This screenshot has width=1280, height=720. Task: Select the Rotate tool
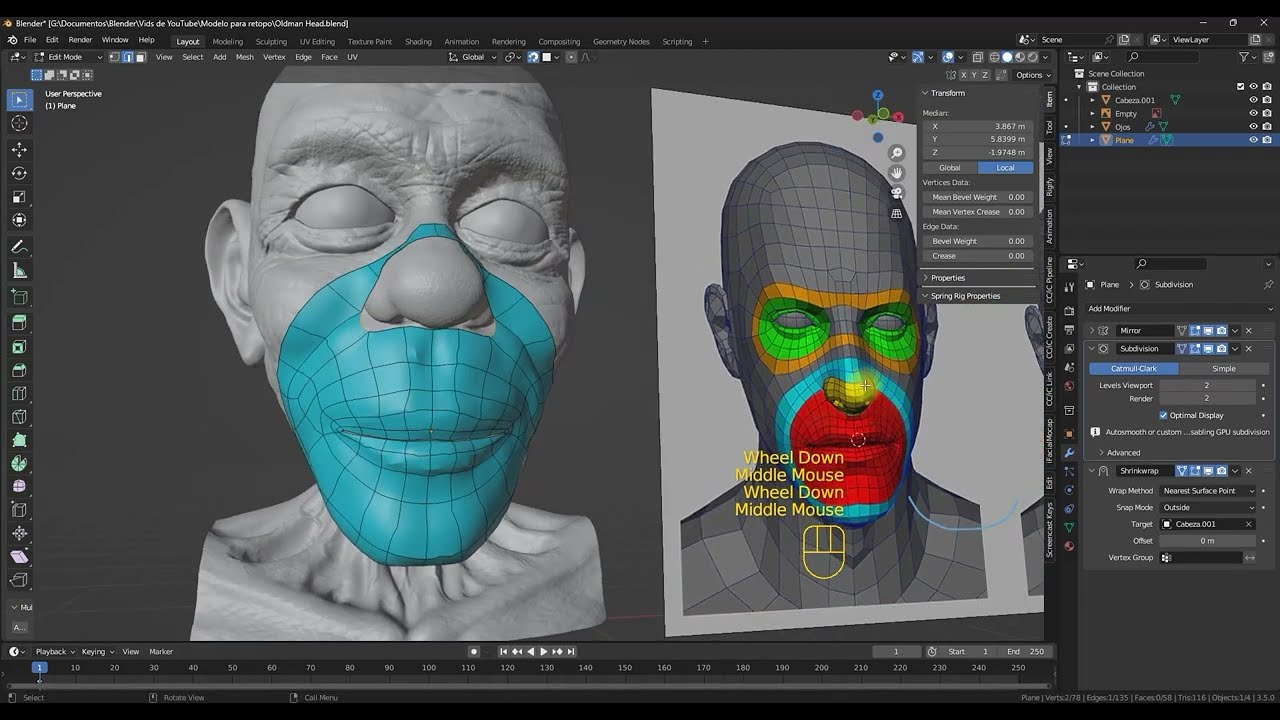(x=19, y=173)
